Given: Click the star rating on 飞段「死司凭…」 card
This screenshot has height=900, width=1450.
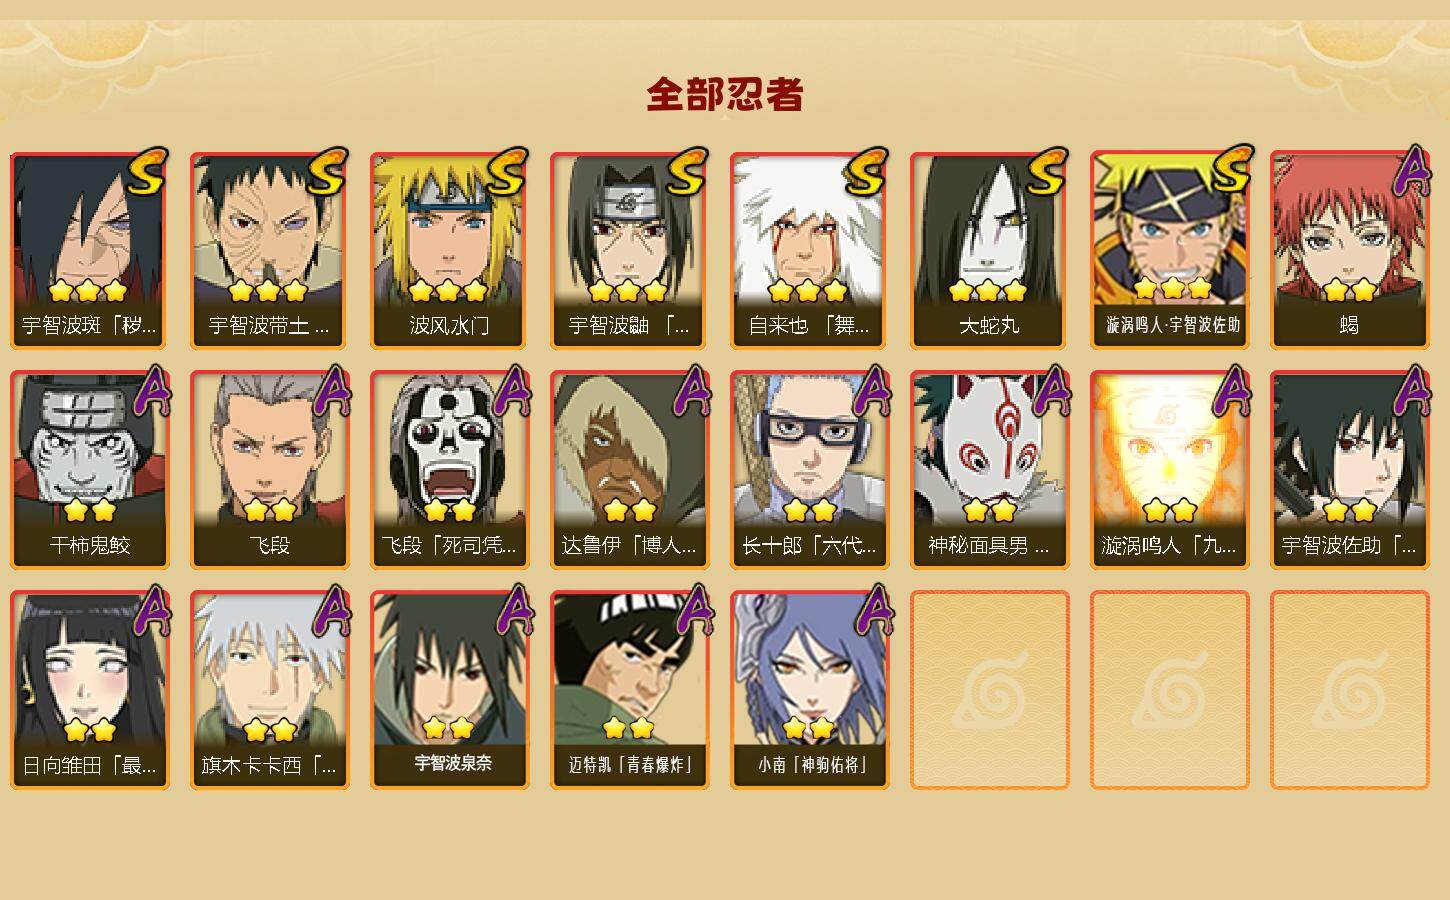Looking at the screenshot, I should 449,511.
